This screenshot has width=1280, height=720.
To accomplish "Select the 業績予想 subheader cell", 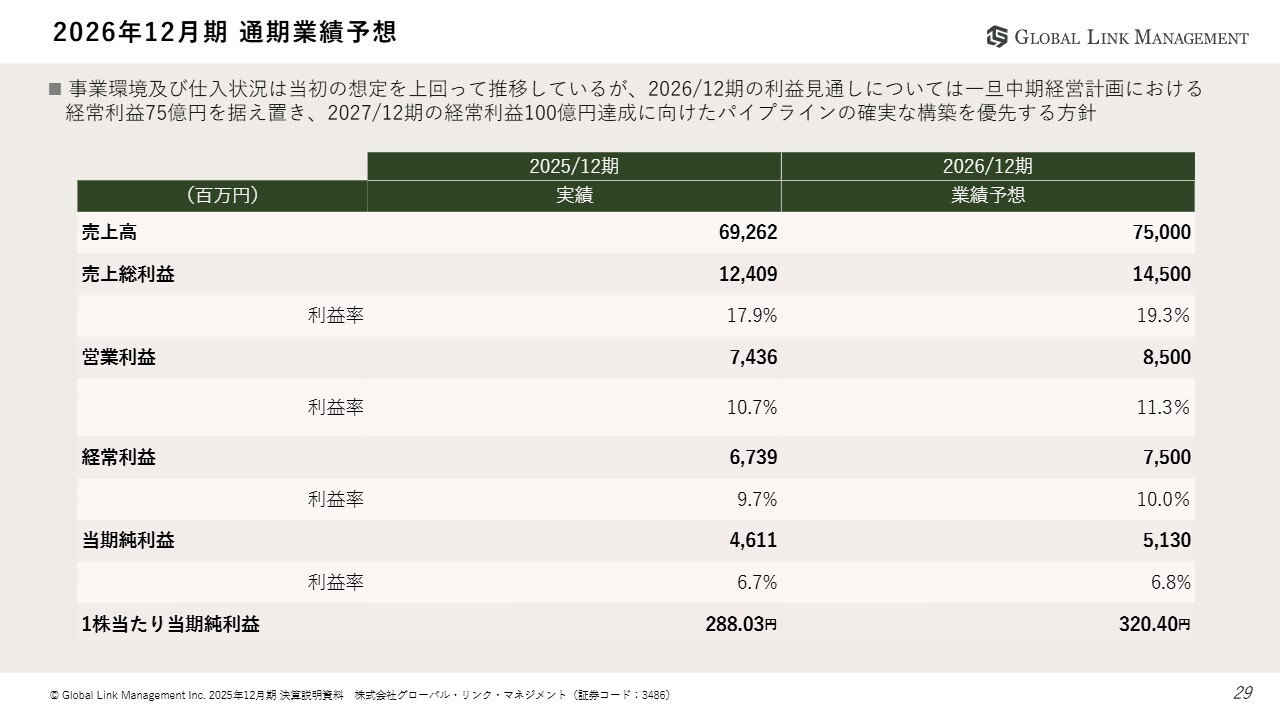I will click(988, 196).
